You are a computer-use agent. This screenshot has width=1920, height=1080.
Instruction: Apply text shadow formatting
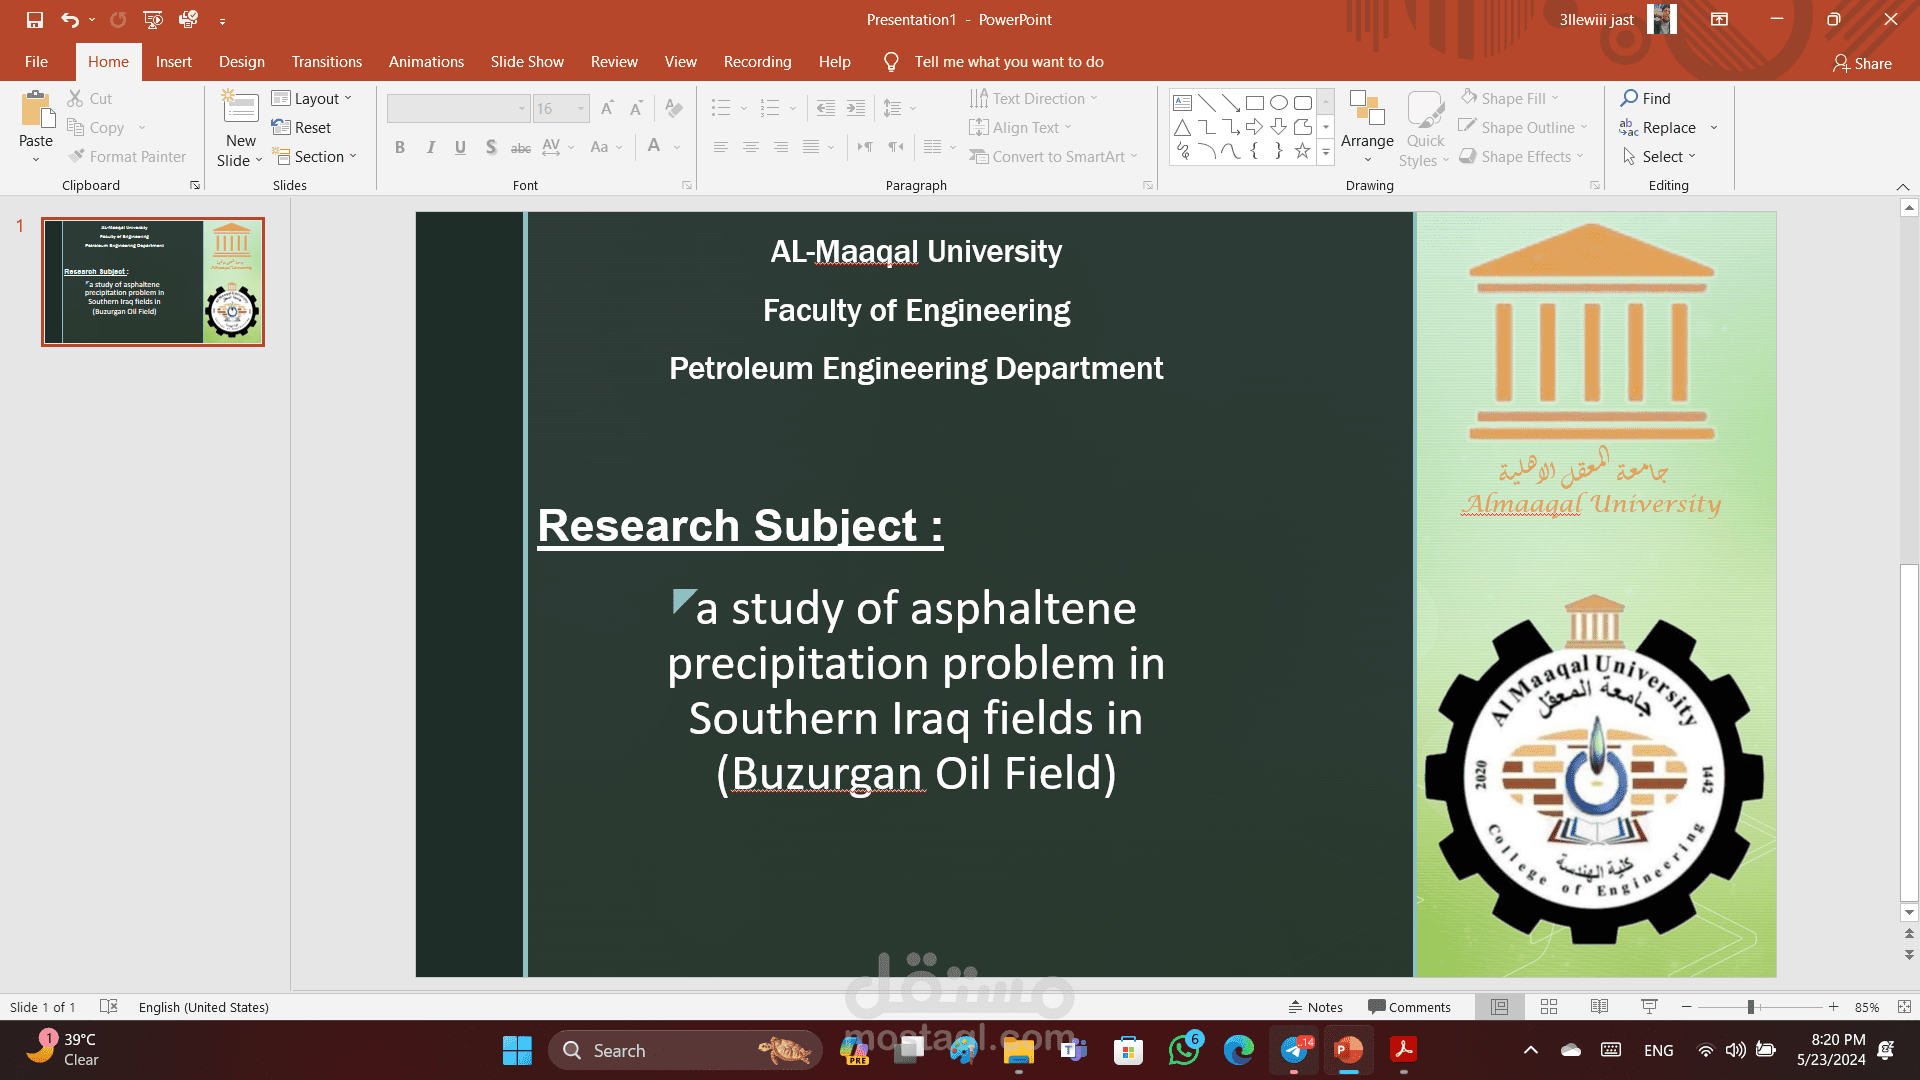coord(491,147)
